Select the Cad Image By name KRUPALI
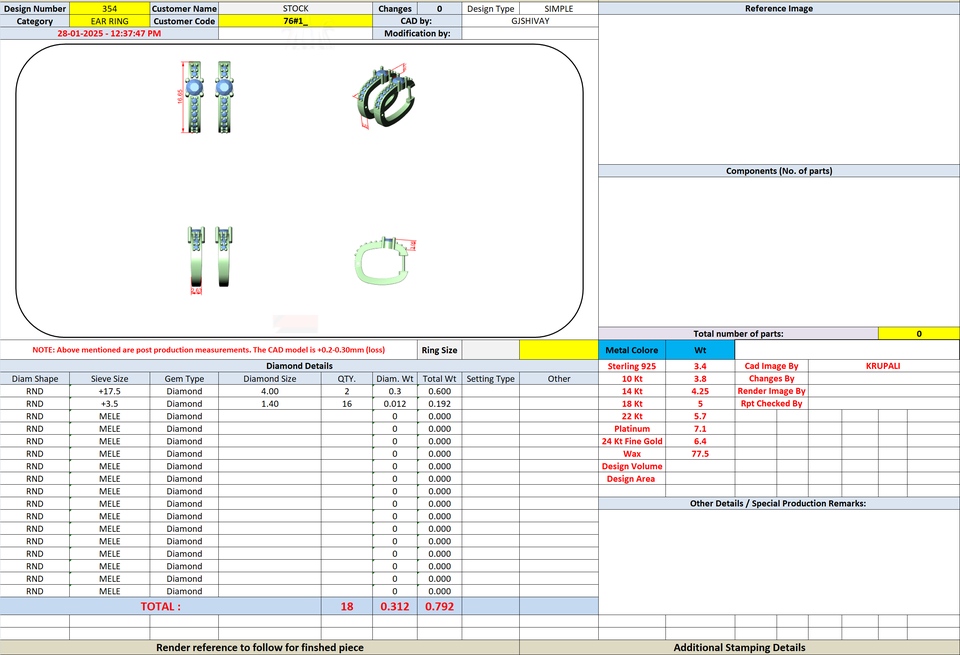This screenshot has height=655, width=960. pyautogui.click(x=883, y=366)
